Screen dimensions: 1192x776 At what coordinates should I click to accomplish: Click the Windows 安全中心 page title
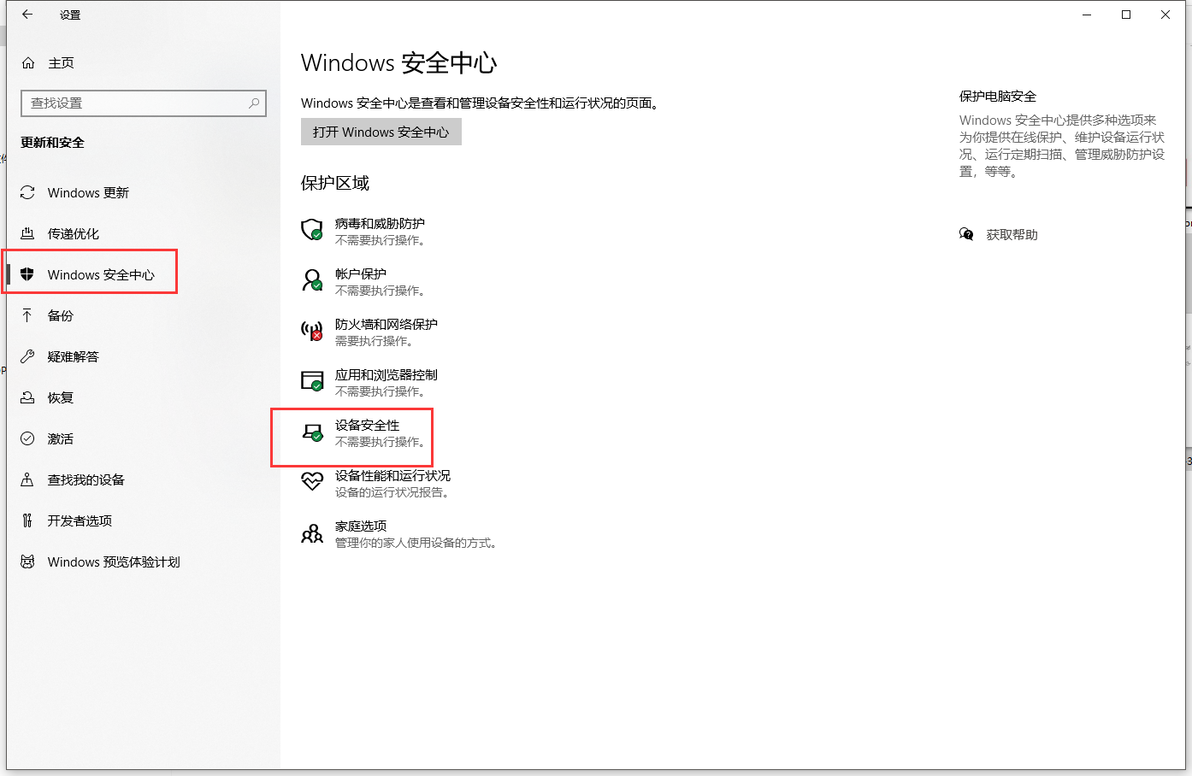tap(399, 63)
